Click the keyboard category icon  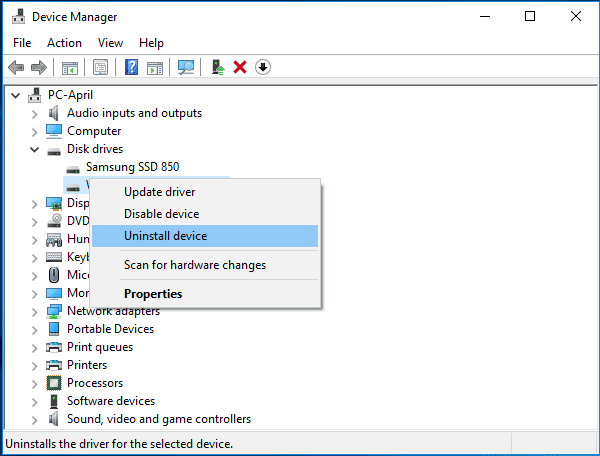coord(54,257)
